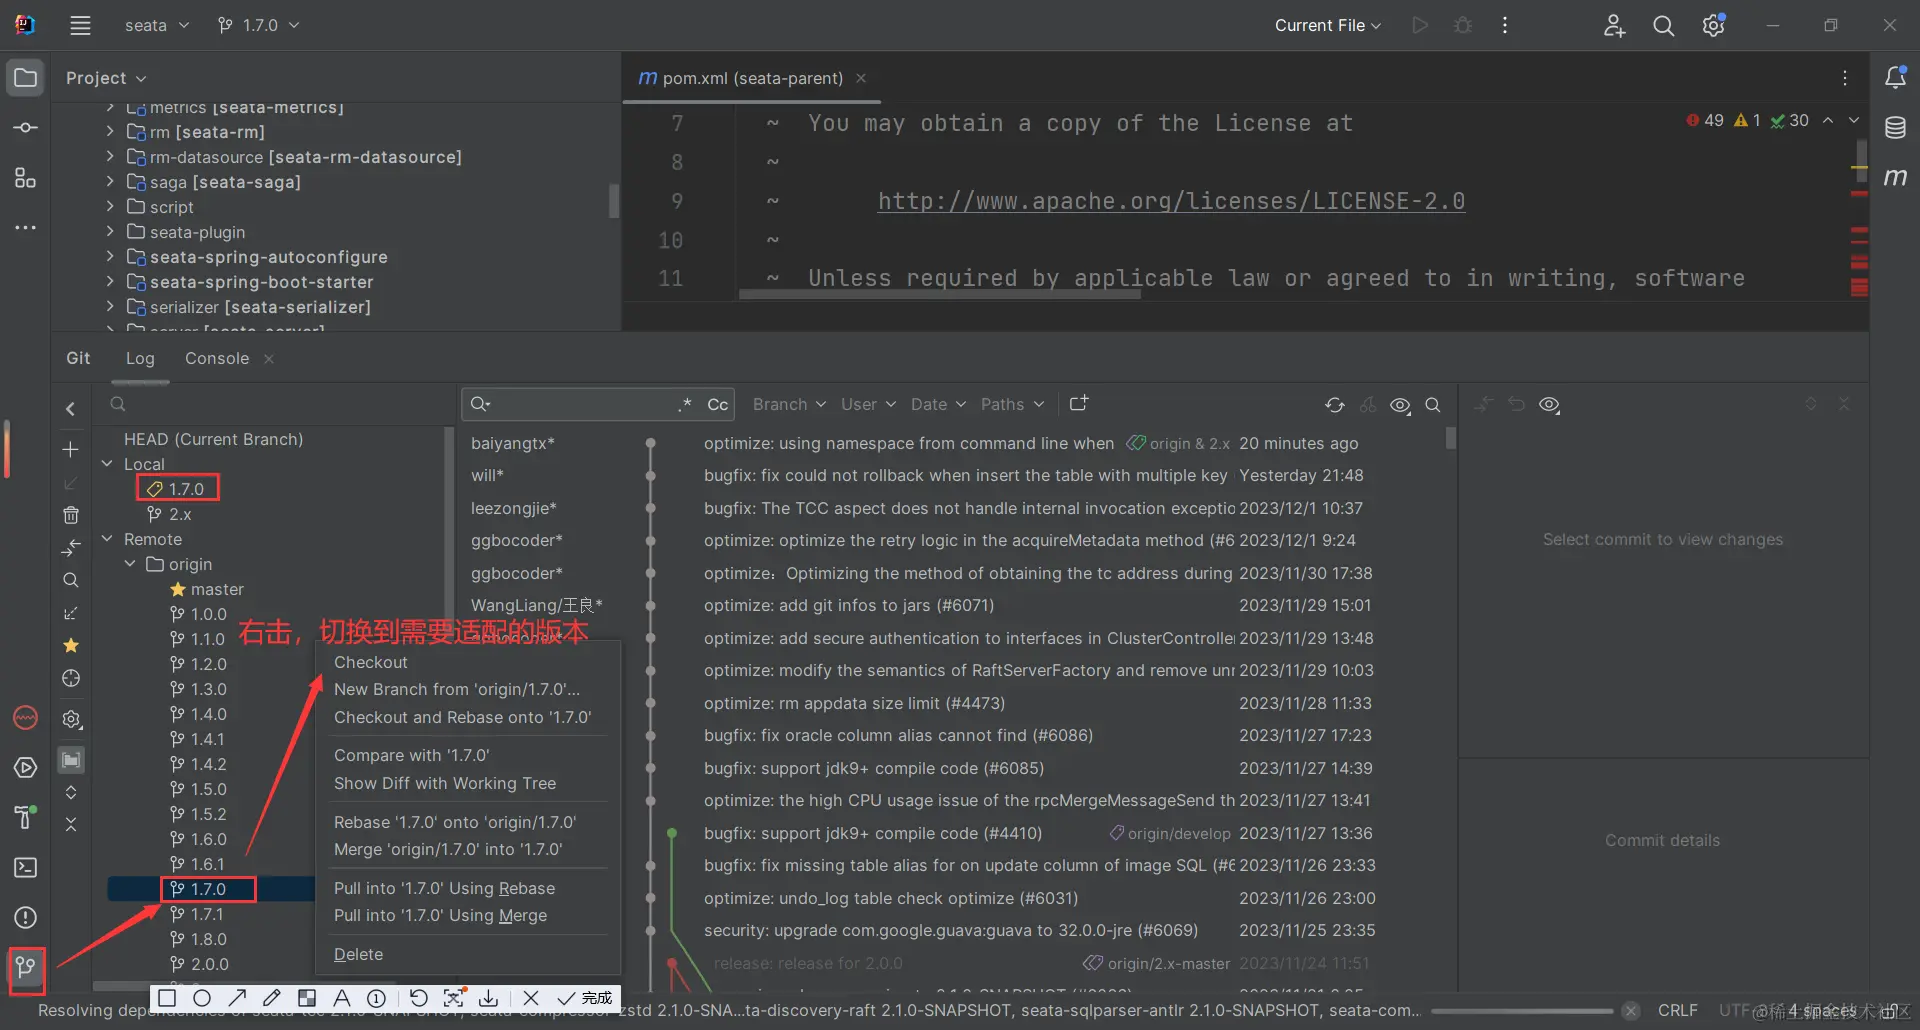Navigate log to selected branch head

[x=71, y=678]
